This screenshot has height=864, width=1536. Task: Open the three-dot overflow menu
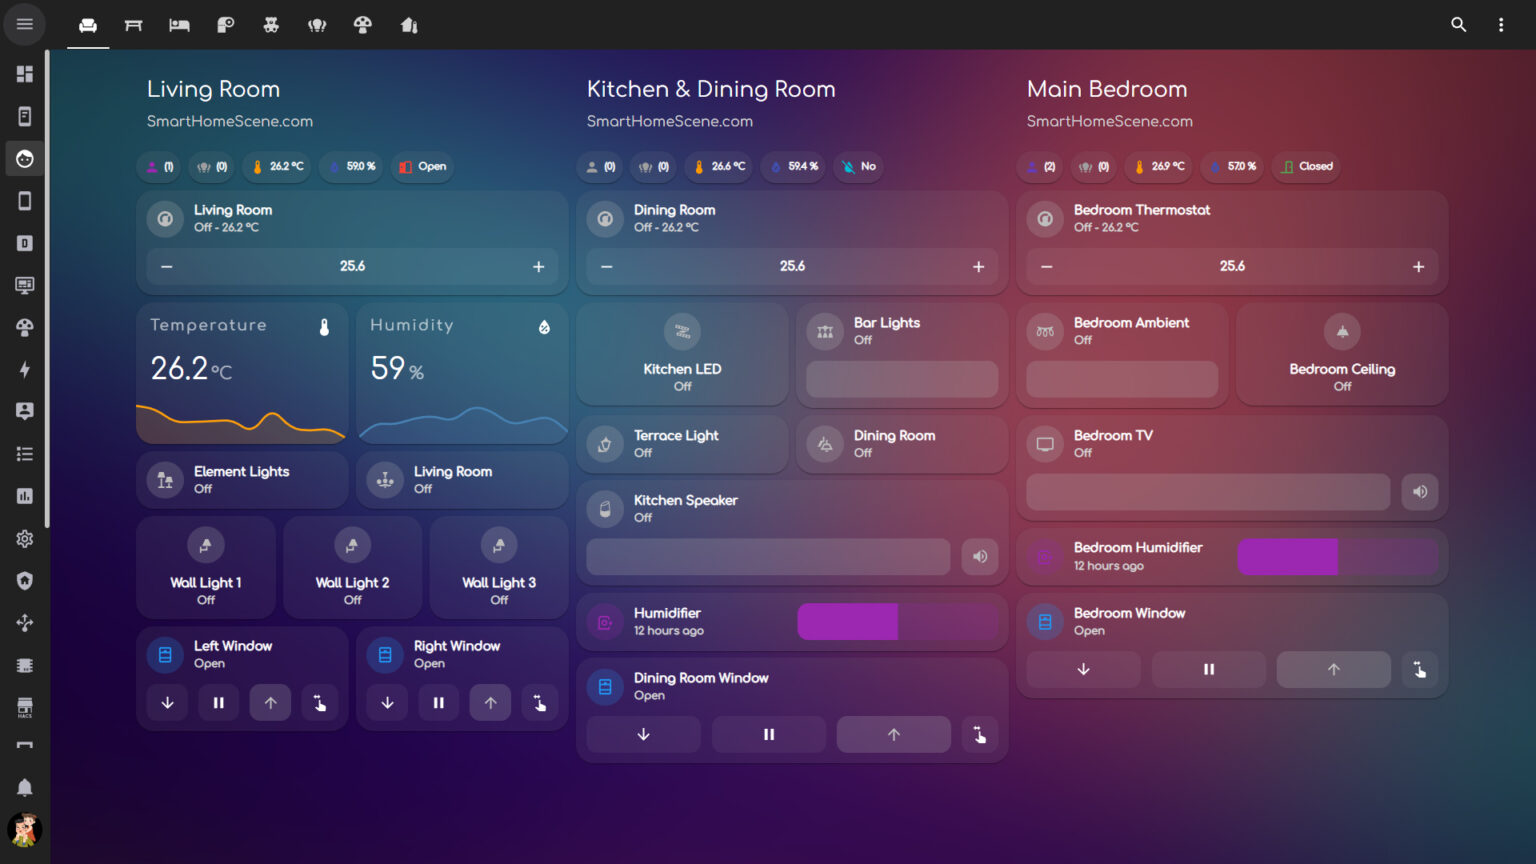pos(1501,25)
